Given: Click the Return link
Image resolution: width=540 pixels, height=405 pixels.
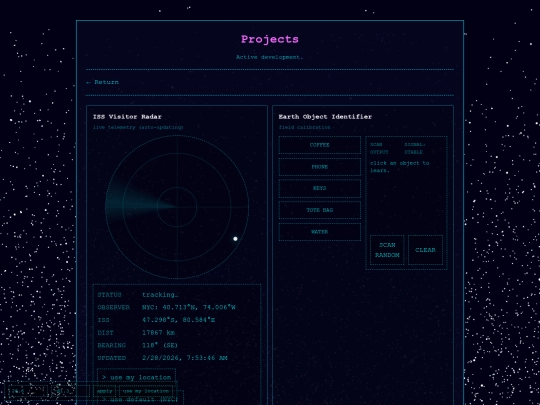Looking at the screenshot, I should click(102, 82).
